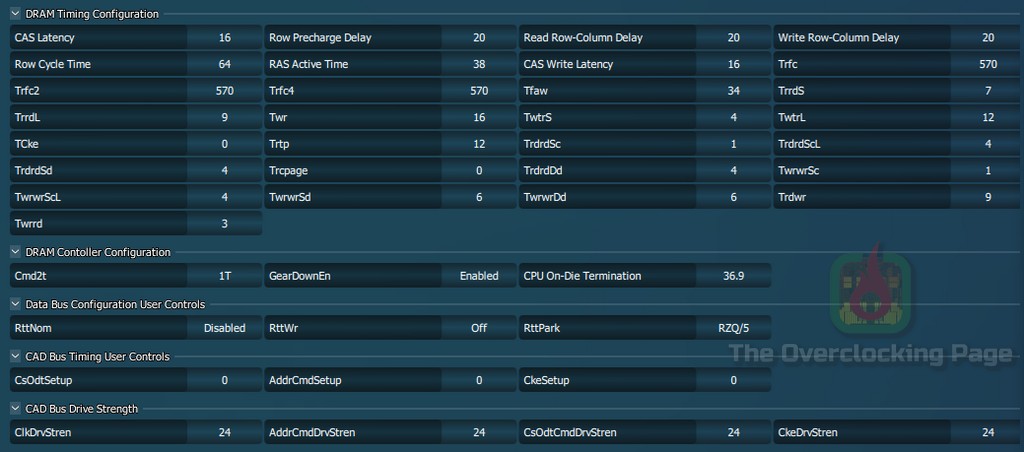Select the CAS Latency value field
Viewport: 1024px width, 452px height.
224,38
